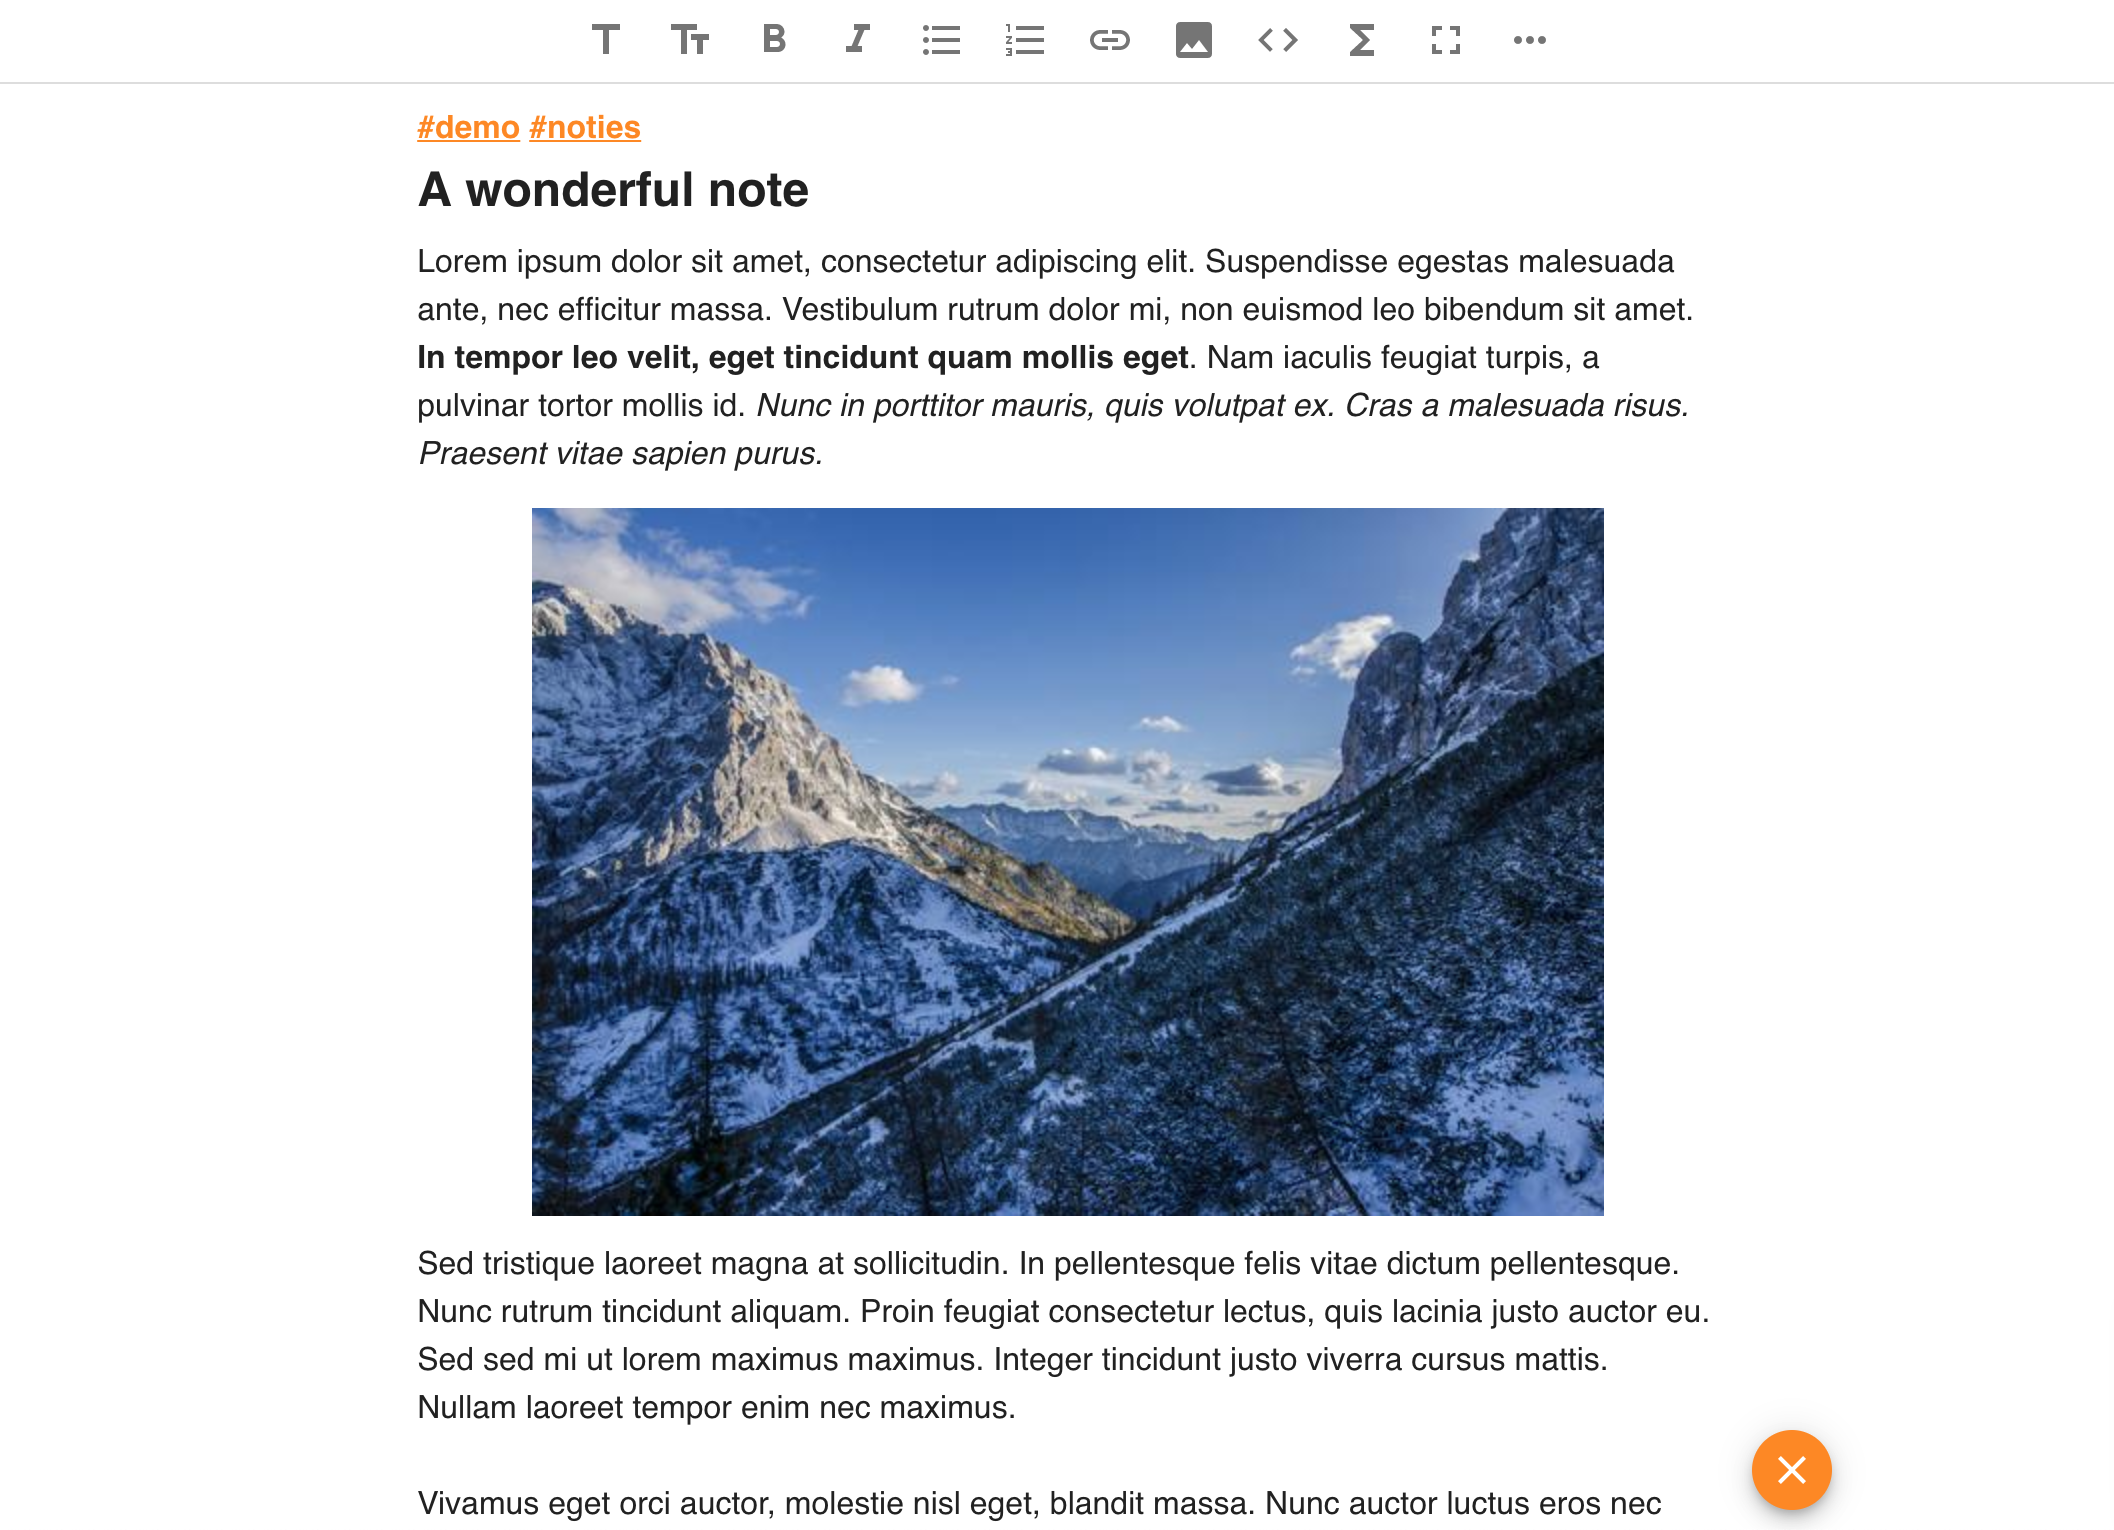Screen dimensions: 2114x1530
Task: Enter fullscreen mode
Action: point(1445,40)
